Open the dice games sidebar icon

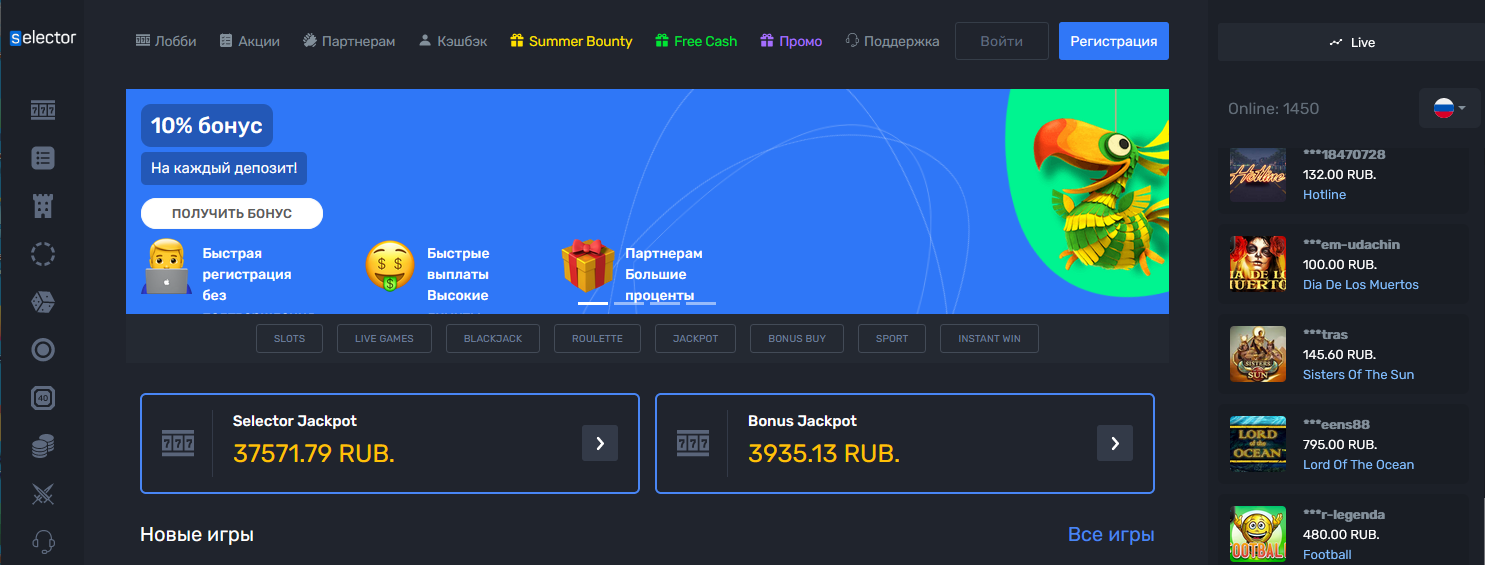tap(43, 301)
